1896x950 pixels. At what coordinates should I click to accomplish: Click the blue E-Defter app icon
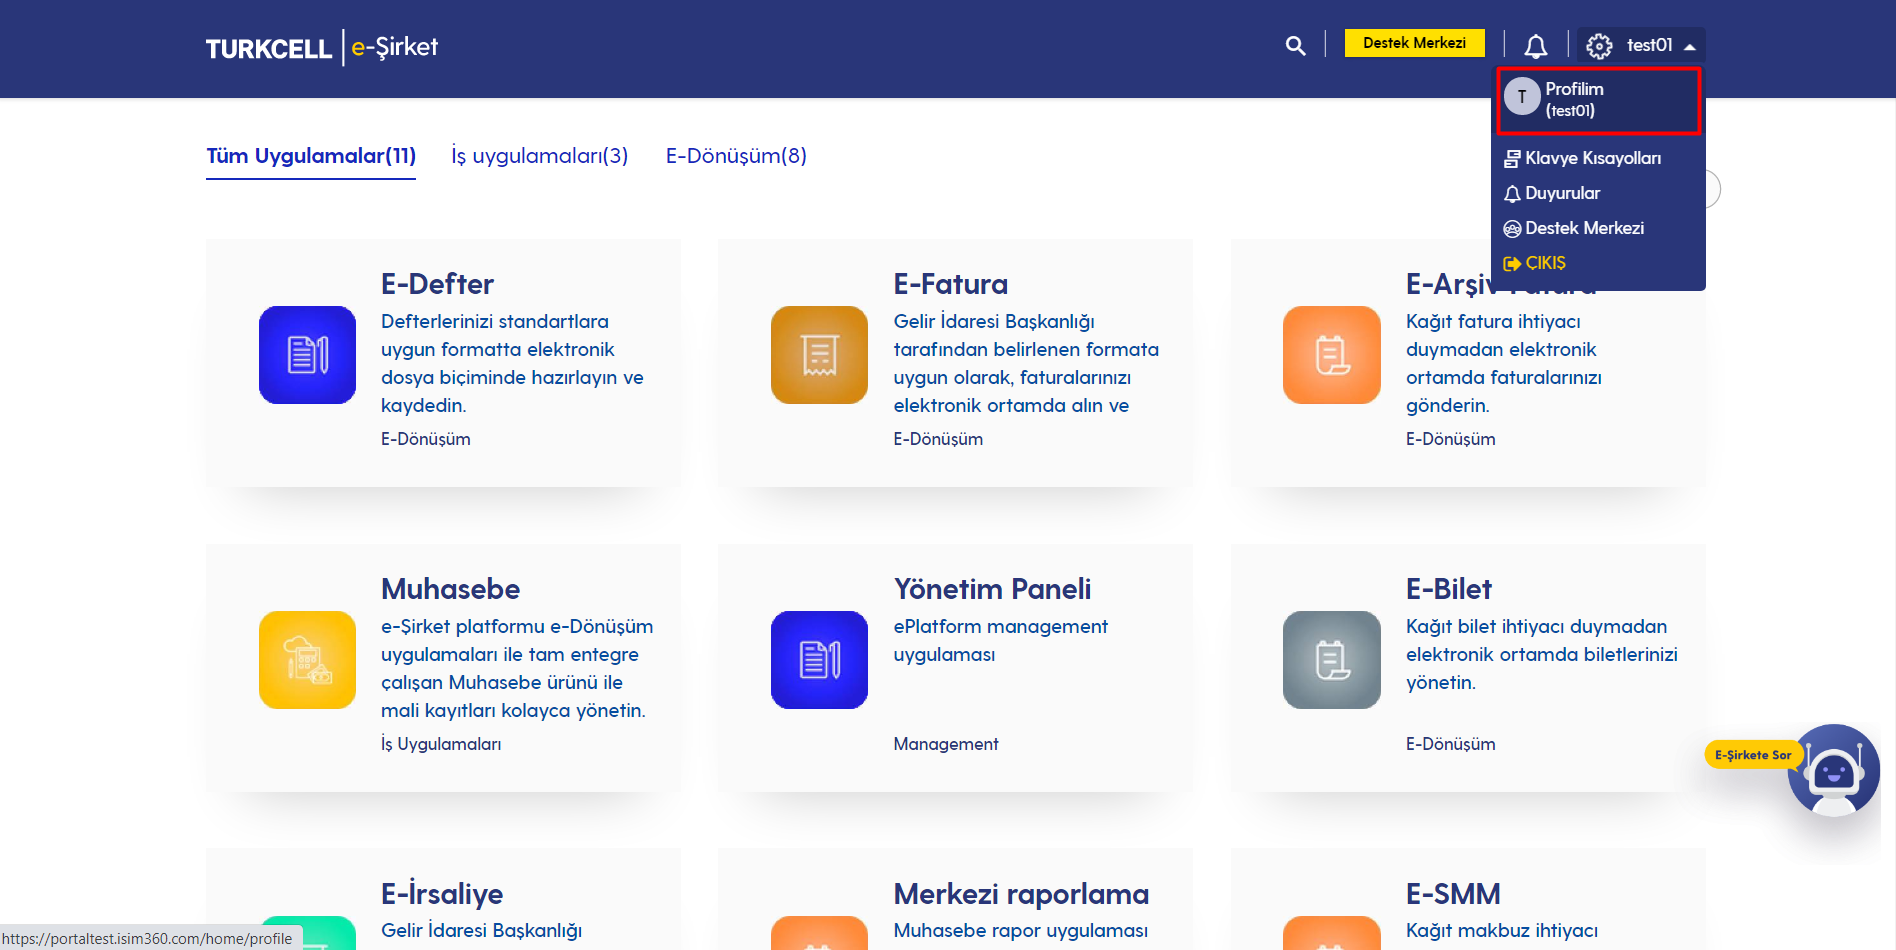(x=307, y=355)
